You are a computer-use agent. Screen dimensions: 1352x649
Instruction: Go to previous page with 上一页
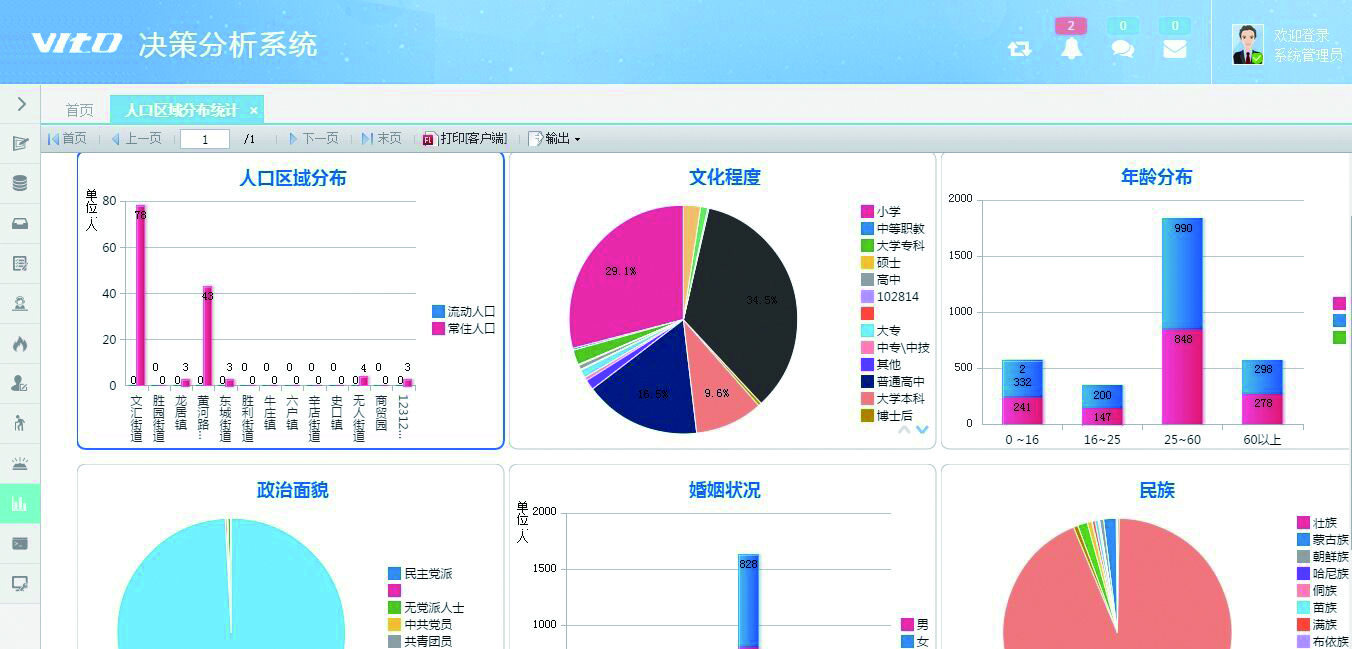[136, 139]
